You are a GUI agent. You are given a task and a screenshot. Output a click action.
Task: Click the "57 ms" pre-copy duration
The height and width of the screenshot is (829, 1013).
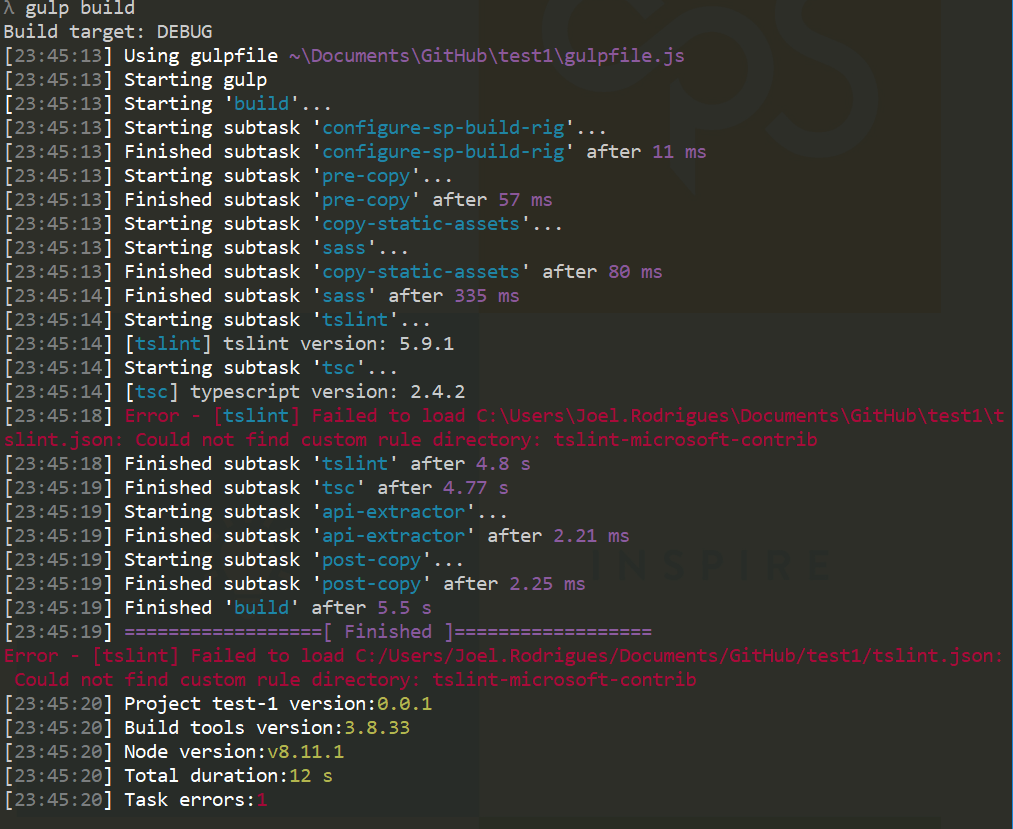524,200
